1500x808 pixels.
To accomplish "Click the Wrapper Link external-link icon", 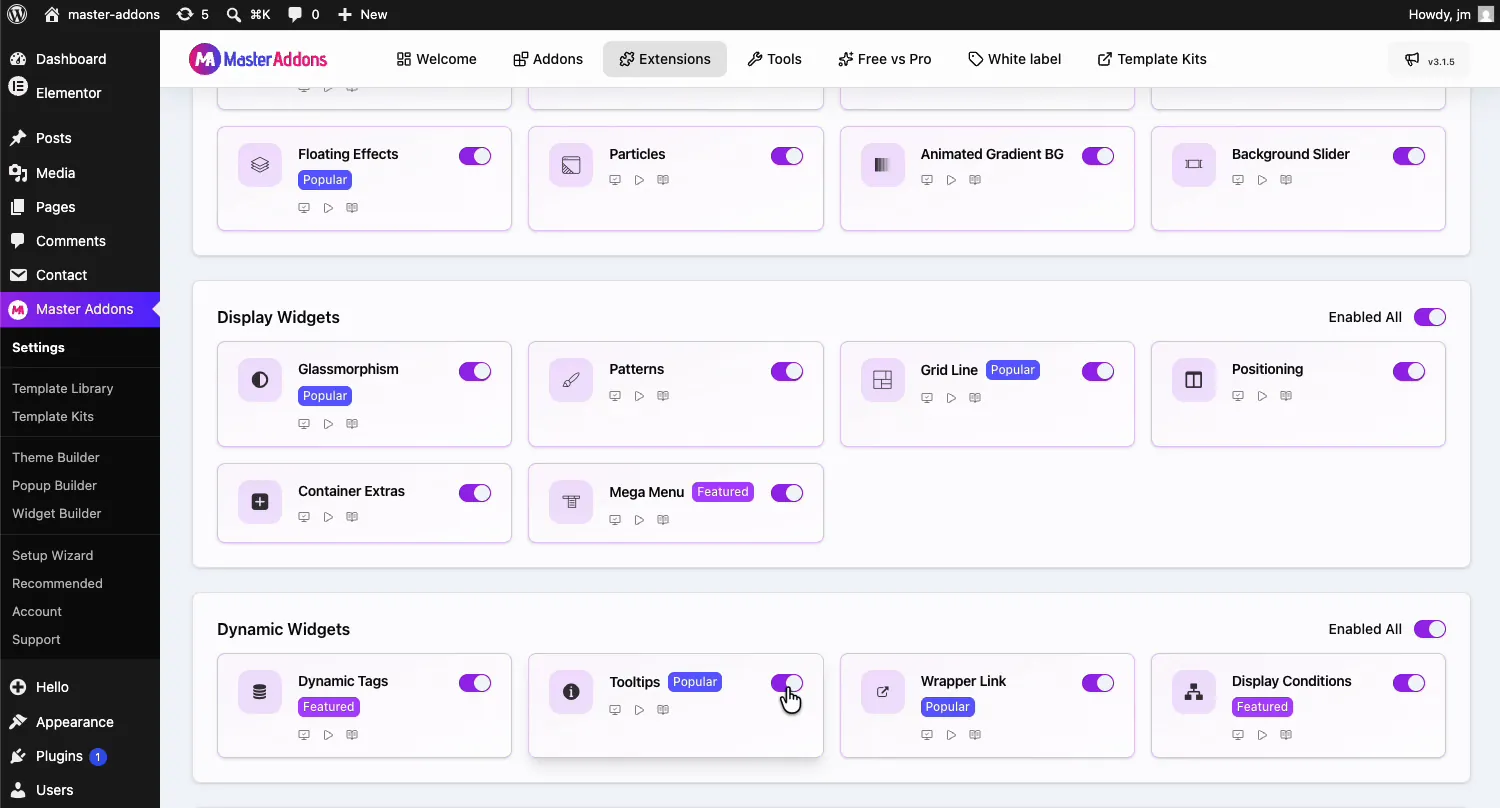I will (882, 692).
